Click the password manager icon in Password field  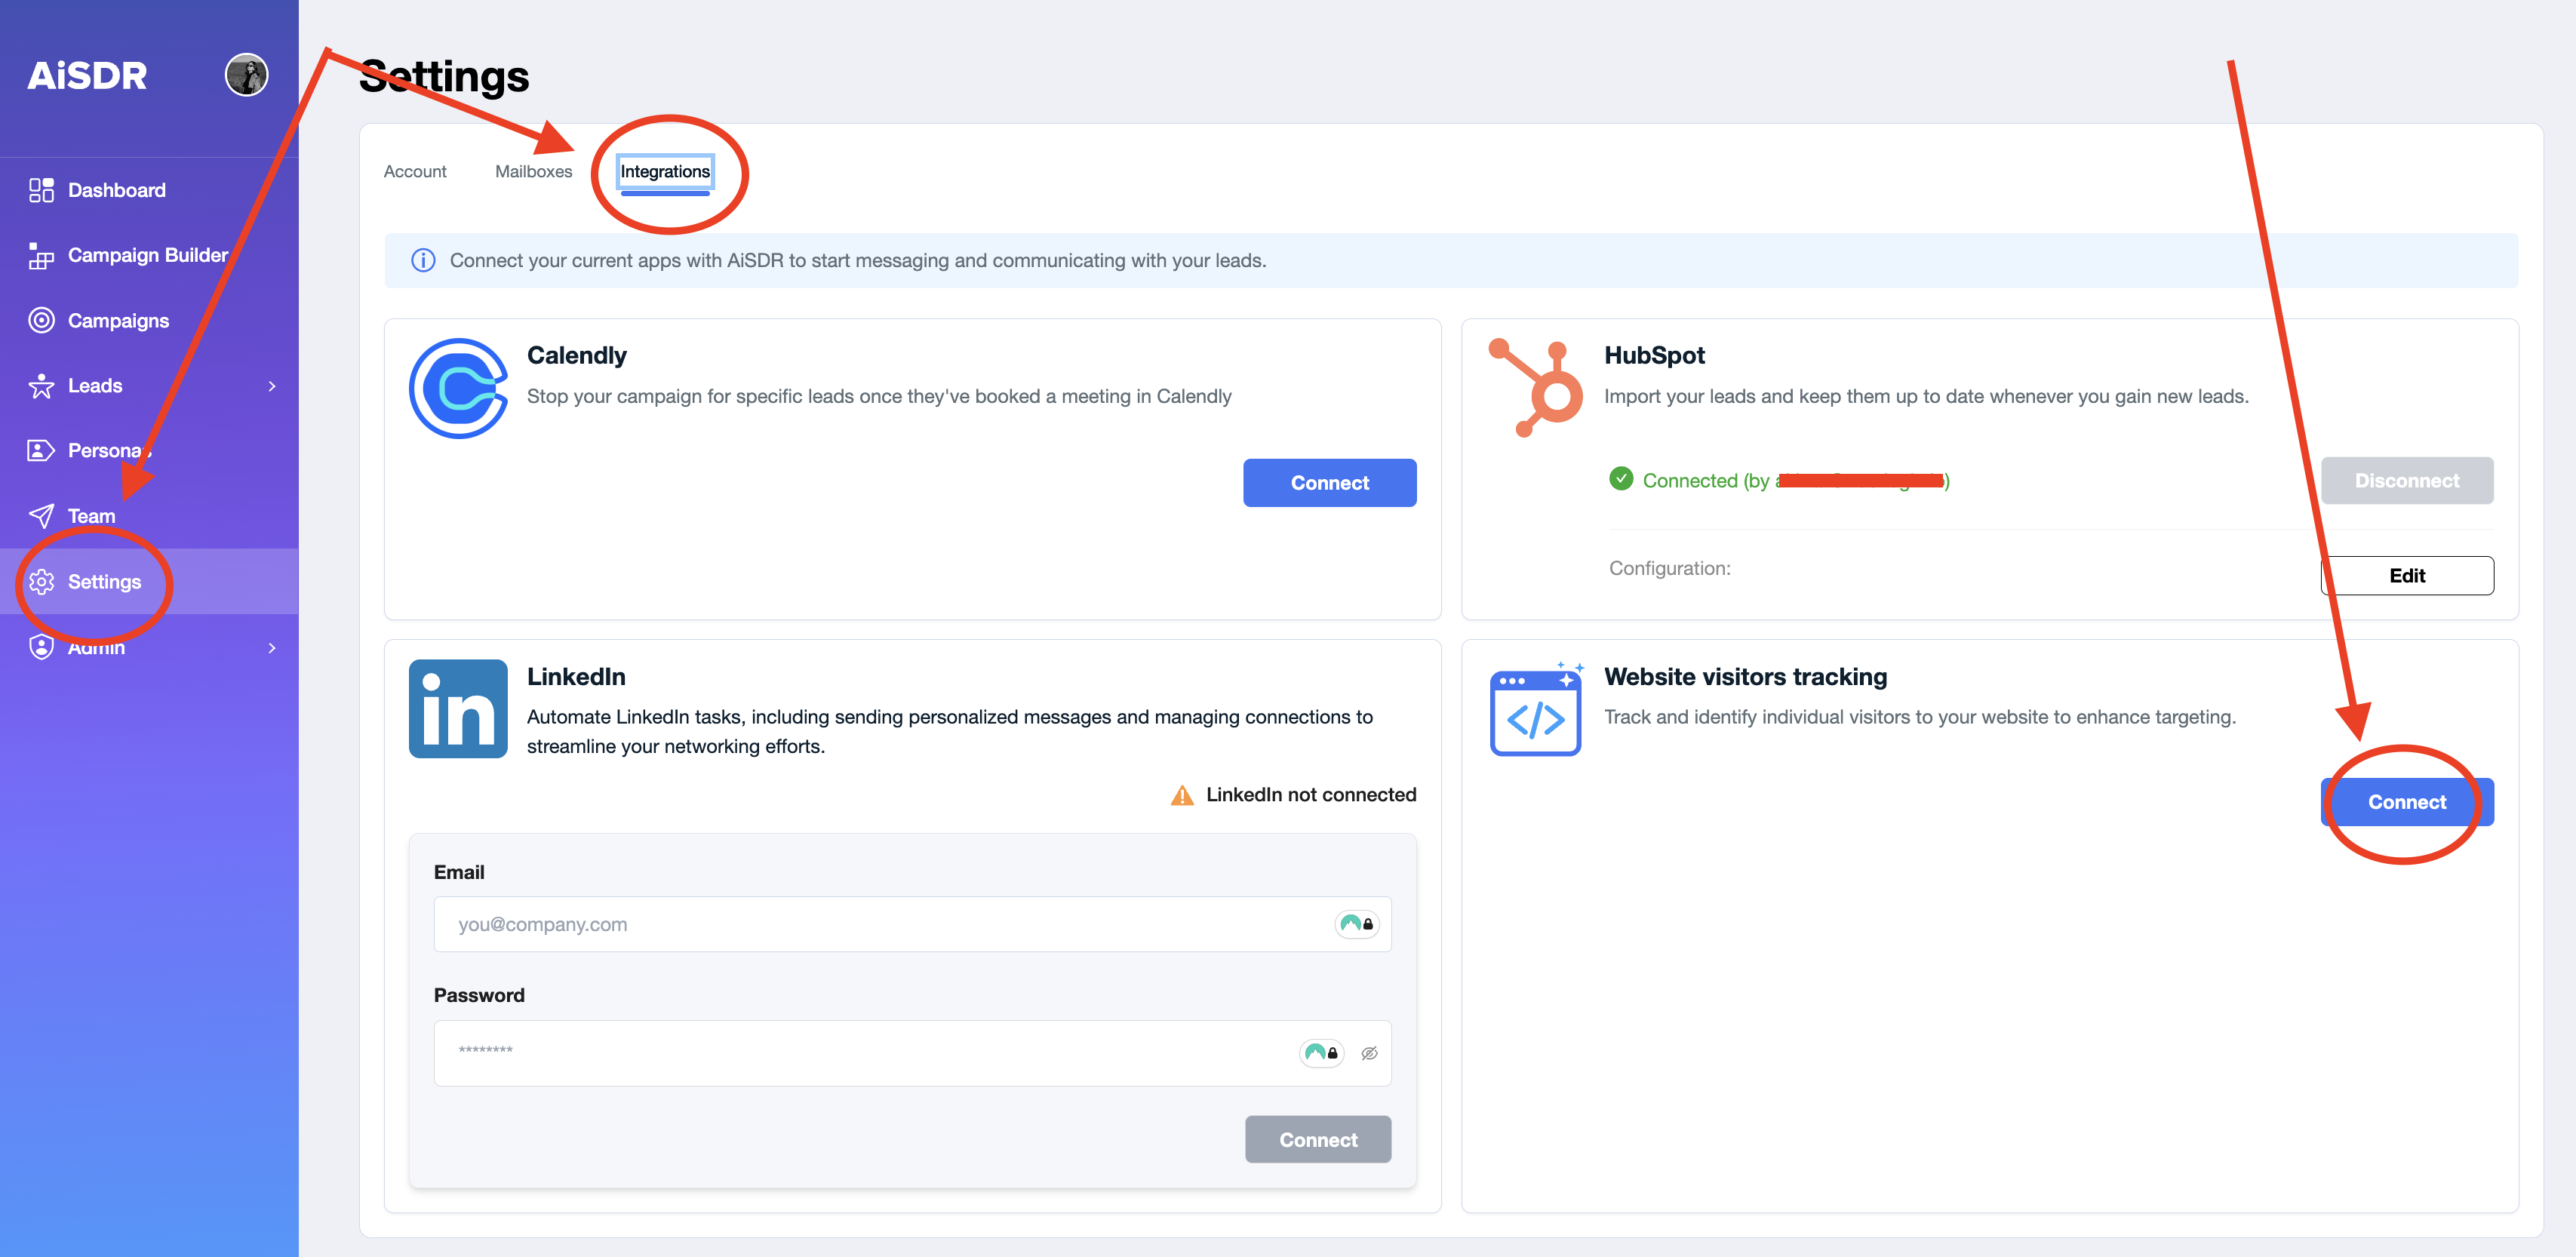coord(1322,1052)
